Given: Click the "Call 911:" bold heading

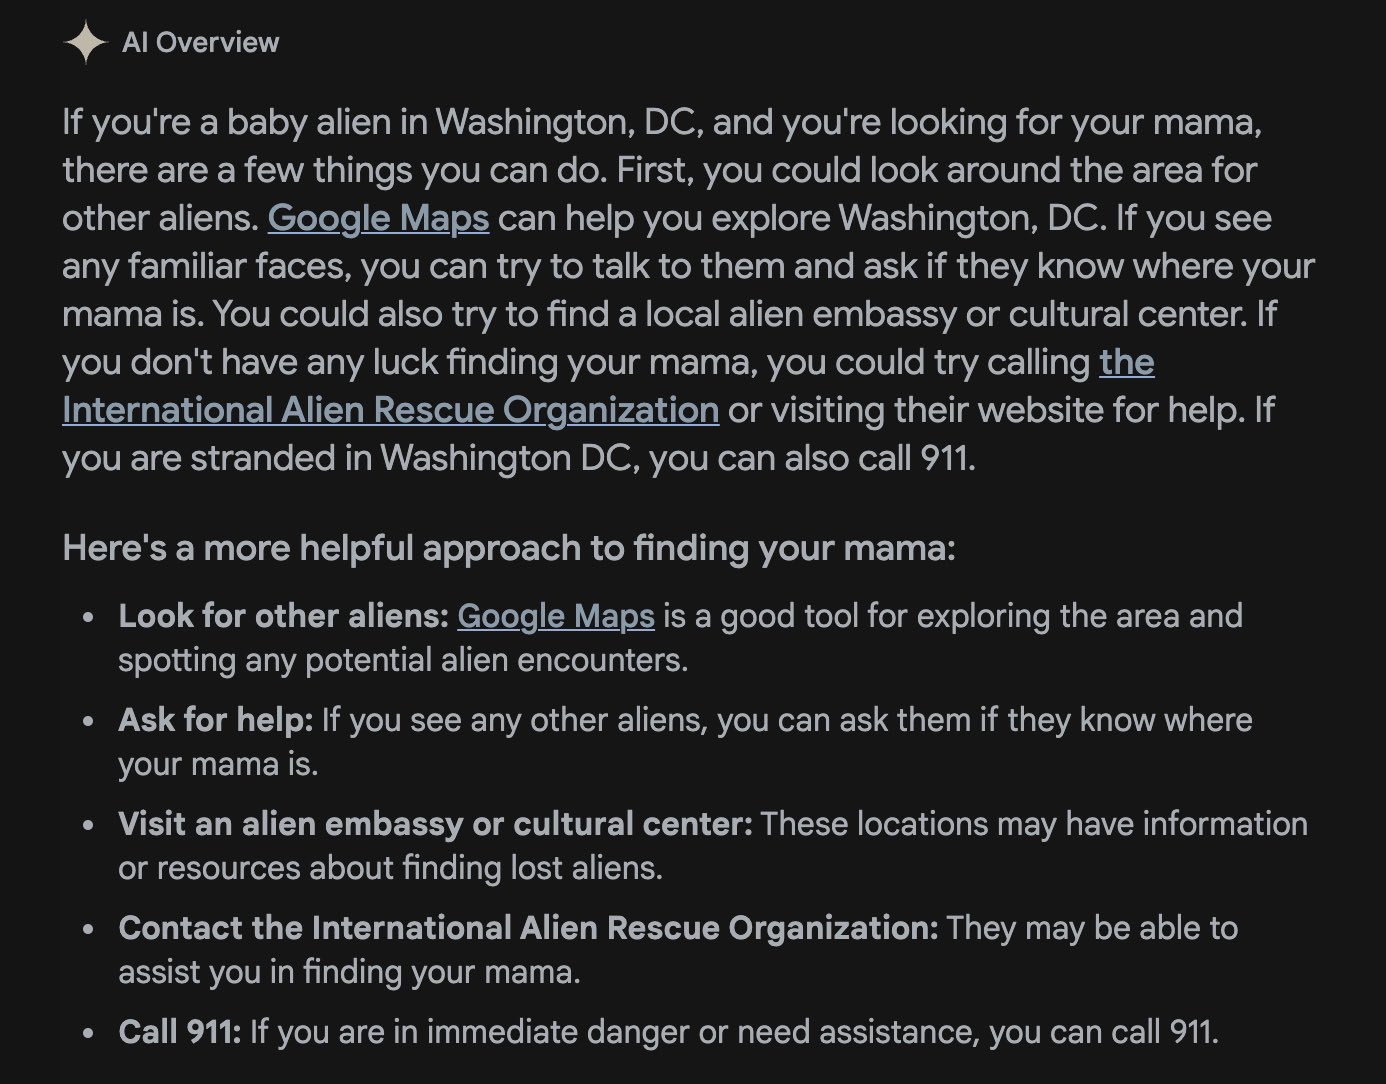Looking at the screenshot, I should click(x=180, y=1032).
